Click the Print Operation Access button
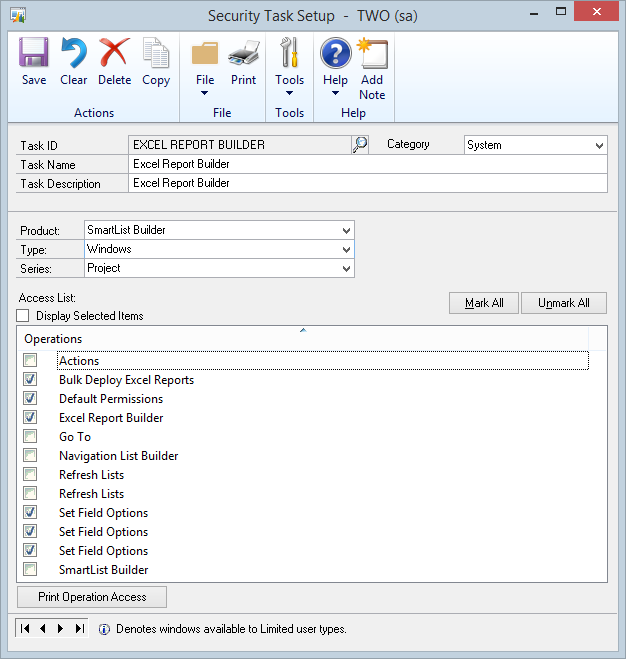 coord(92,597)
